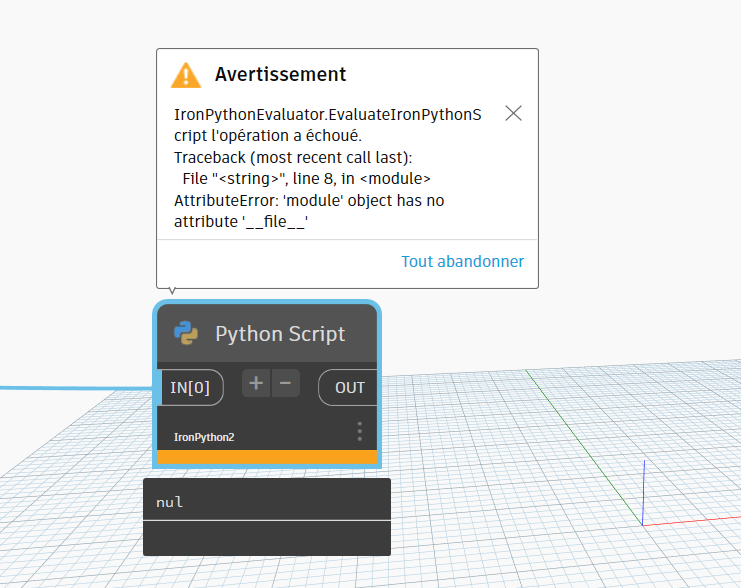
Task: Remove an input port with minus button
Action: (285, 383)
